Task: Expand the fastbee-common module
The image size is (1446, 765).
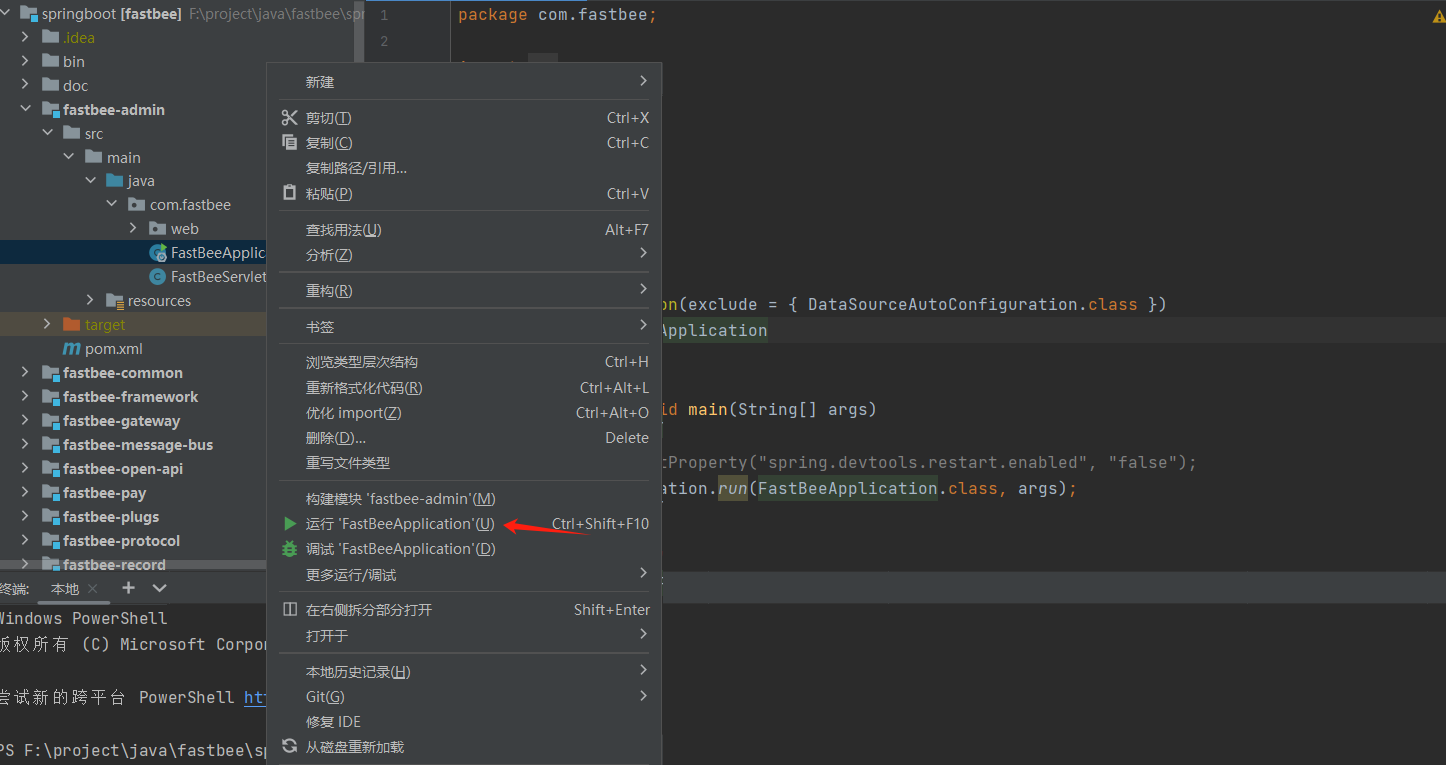Action: pos(25,373)
